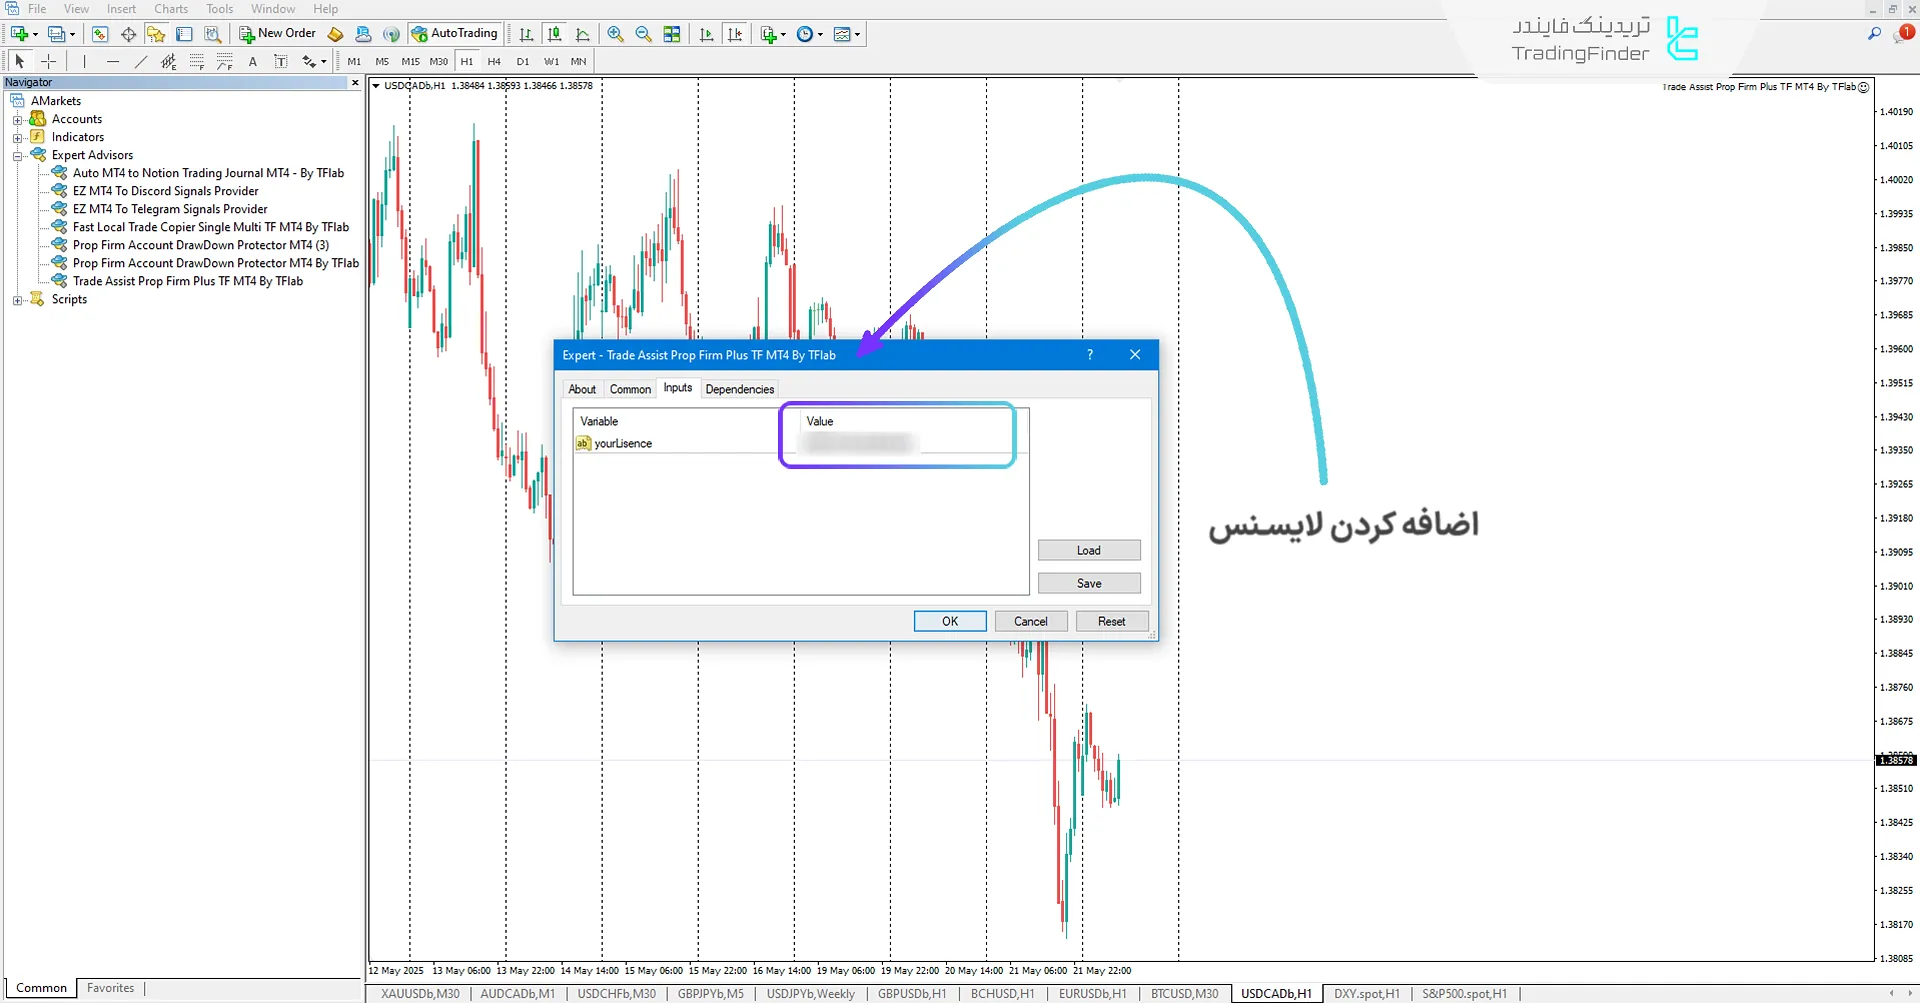Toggle chart line mode
The width and height of the screenshot is (1920, 1003).
[583, 33]
